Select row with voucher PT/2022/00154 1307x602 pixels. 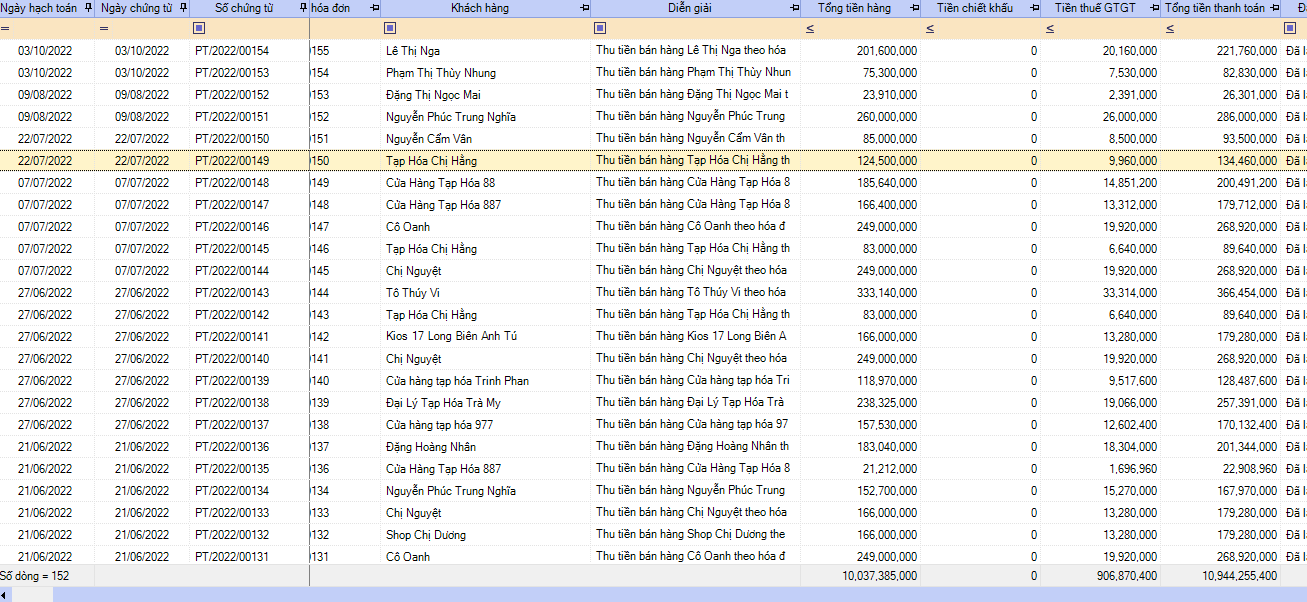(232, 51)
